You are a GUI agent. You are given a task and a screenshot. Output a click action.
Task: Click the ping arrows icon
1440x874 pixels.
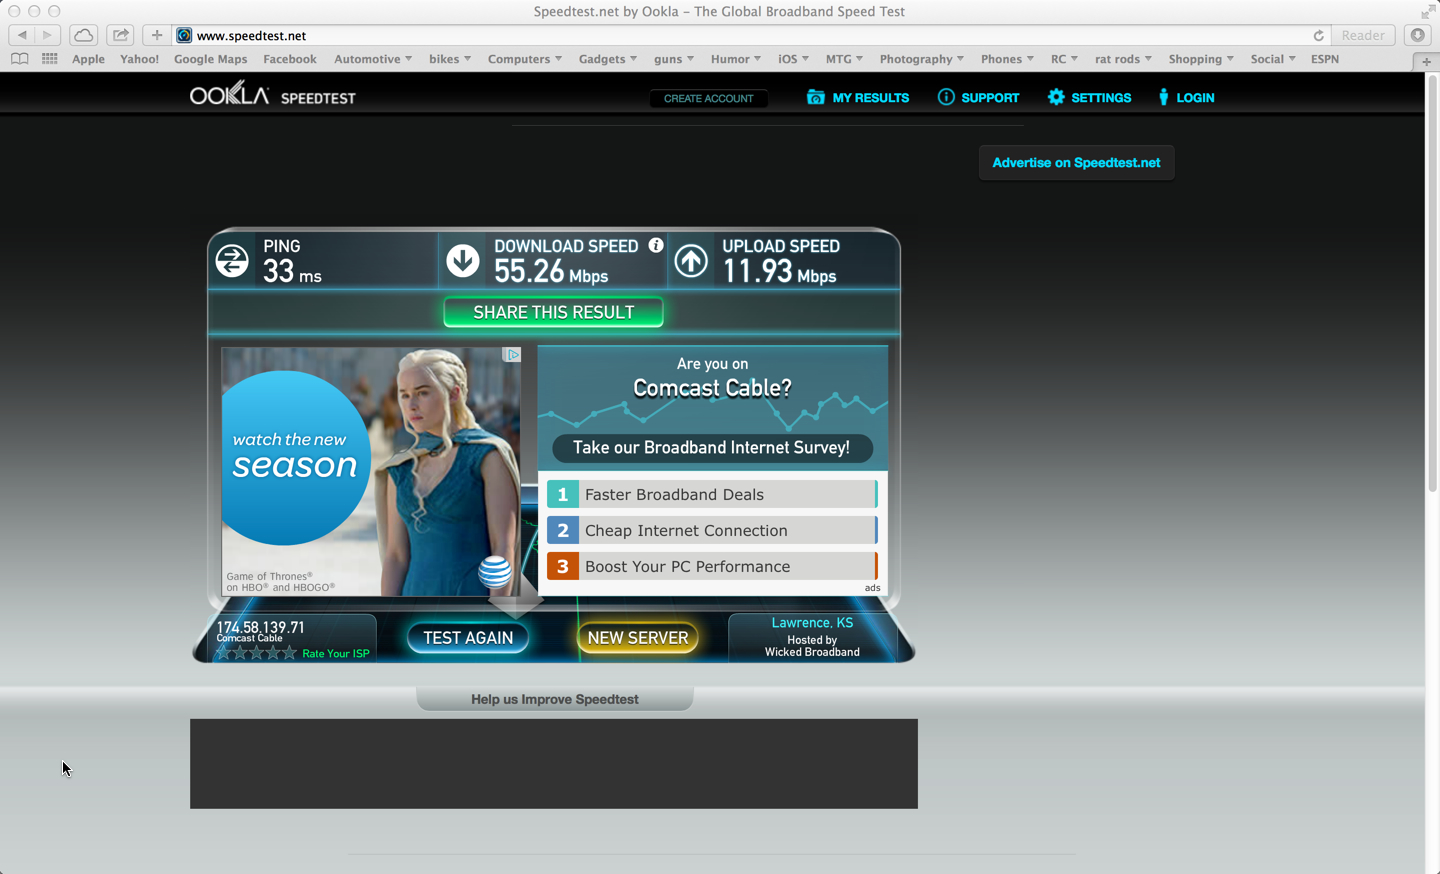(232, 261)
